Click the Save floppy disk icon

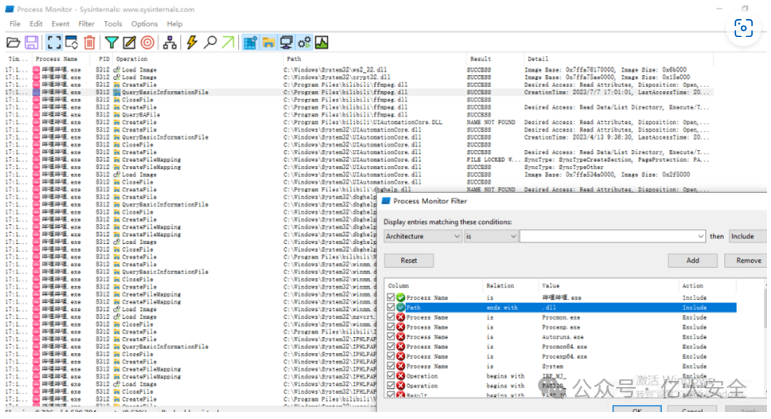pyautogui.click(x=31, y=42)
